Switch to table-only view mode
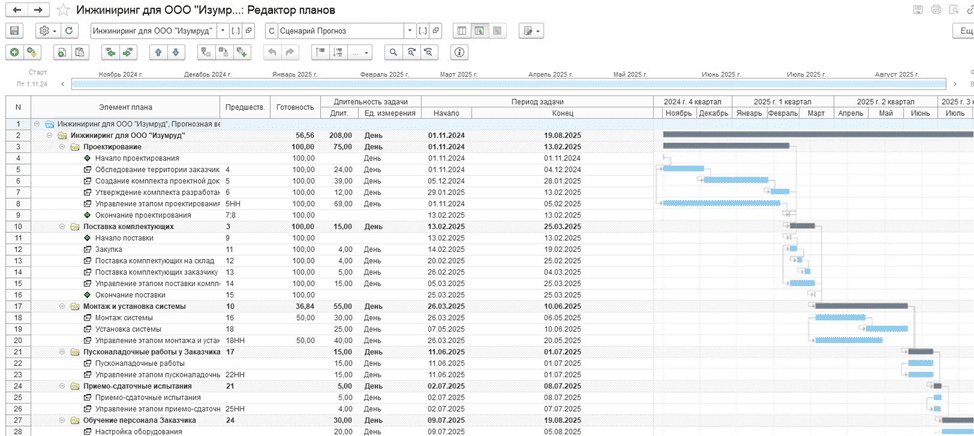The width and height of the screenshot is (974, 436). tap(461, 31)
